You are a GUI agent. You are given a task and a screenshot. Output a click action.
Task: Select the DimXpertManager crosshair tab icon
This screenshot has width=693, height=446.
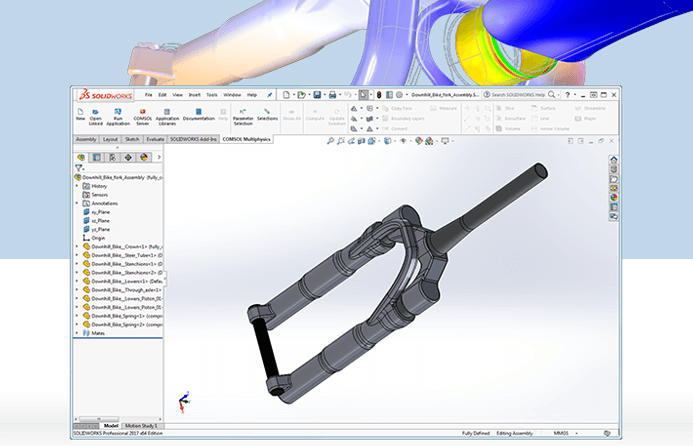click(128, 157)
